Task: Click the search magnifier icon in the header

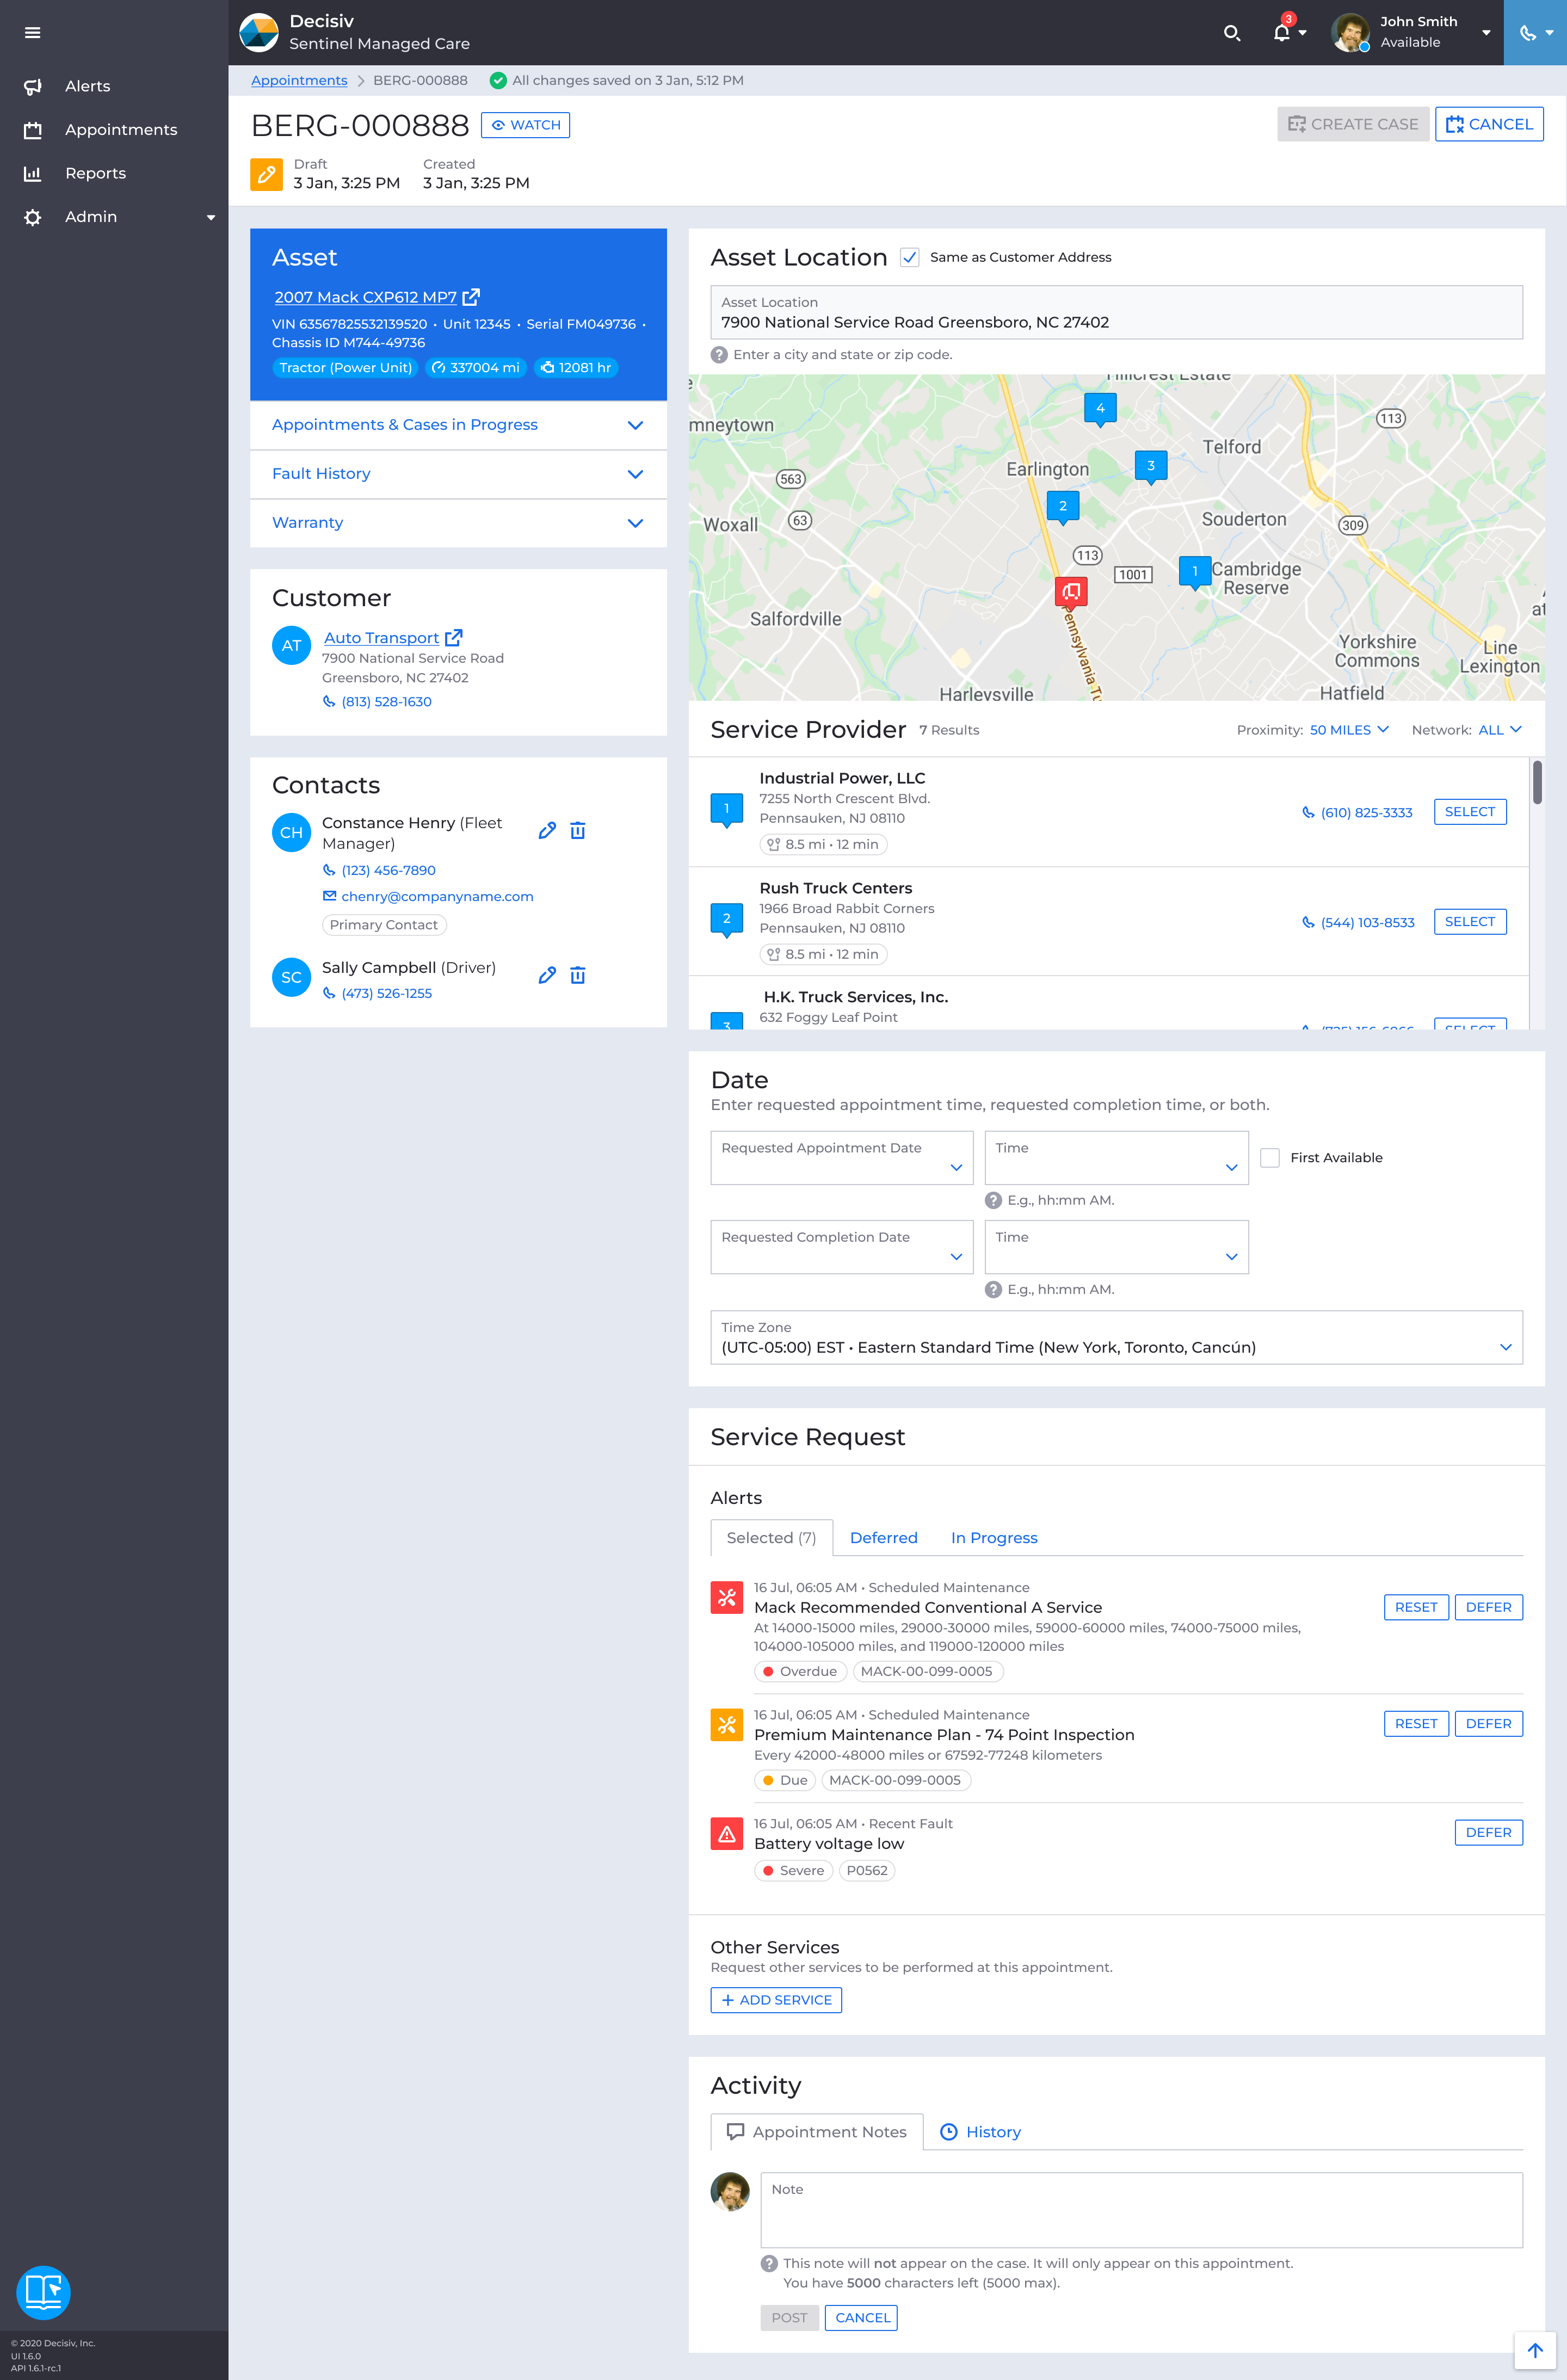Action: coord(1232,33)
